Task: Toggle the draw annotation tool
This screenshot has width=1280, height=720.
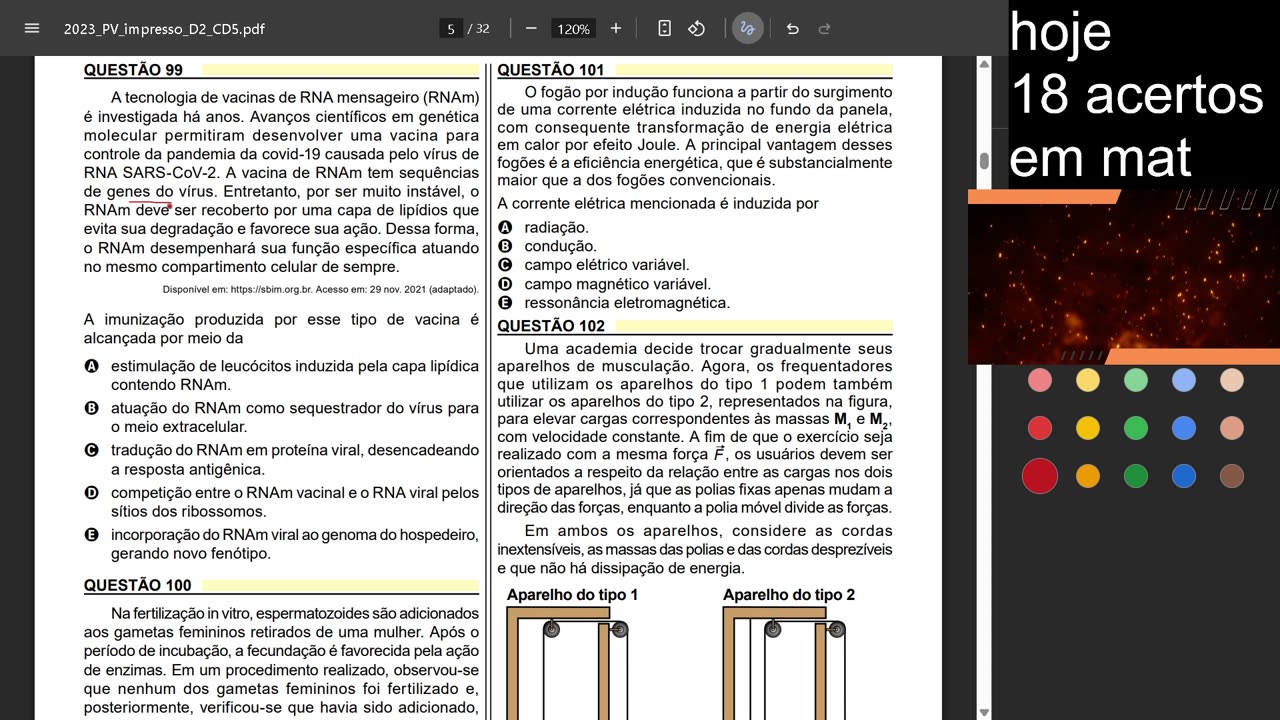Action: pos(746,28)
